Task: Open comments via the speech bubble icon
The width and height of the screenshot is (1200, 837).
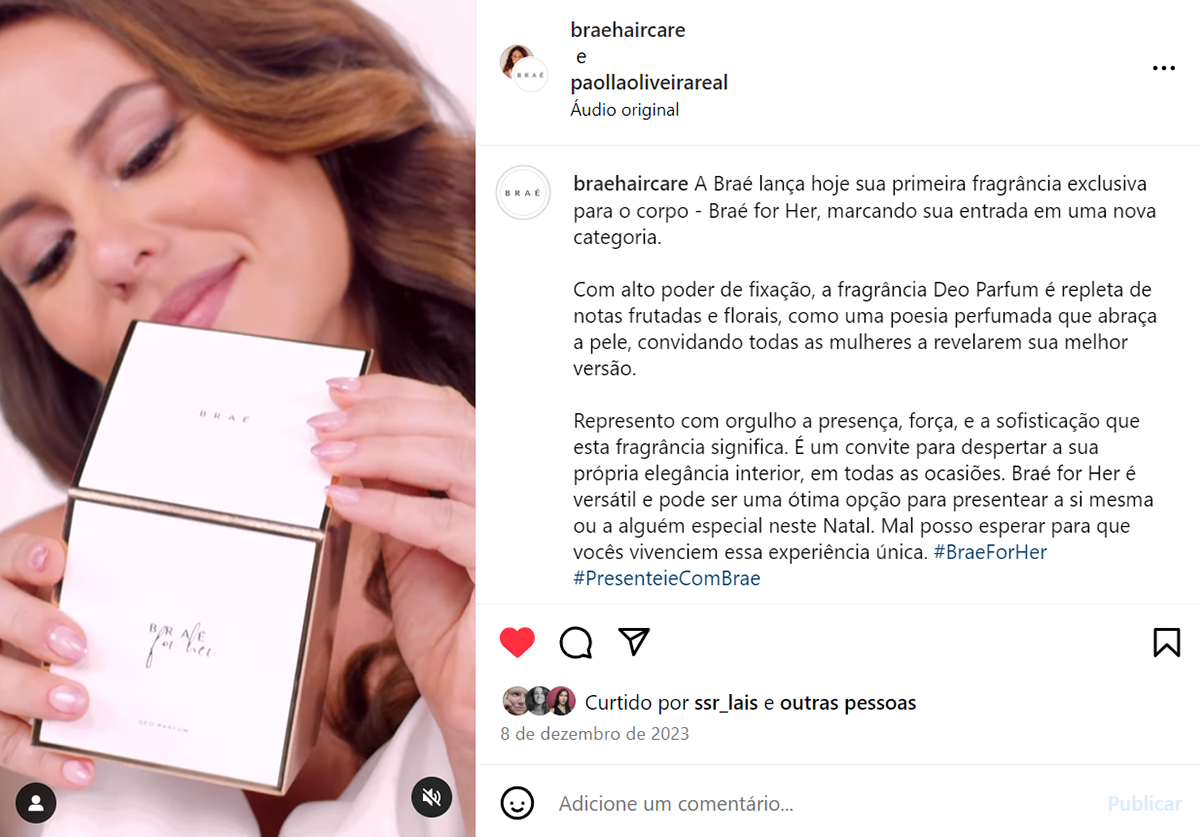Action: [576, 642]
